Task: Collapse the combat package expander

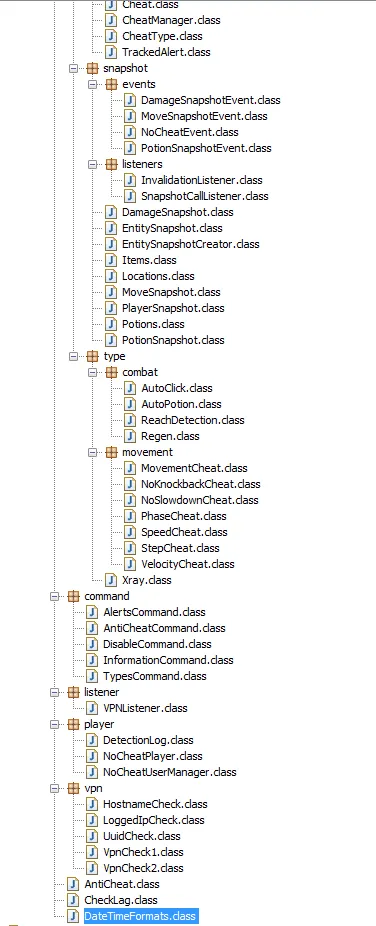Action: coord(92,372)
